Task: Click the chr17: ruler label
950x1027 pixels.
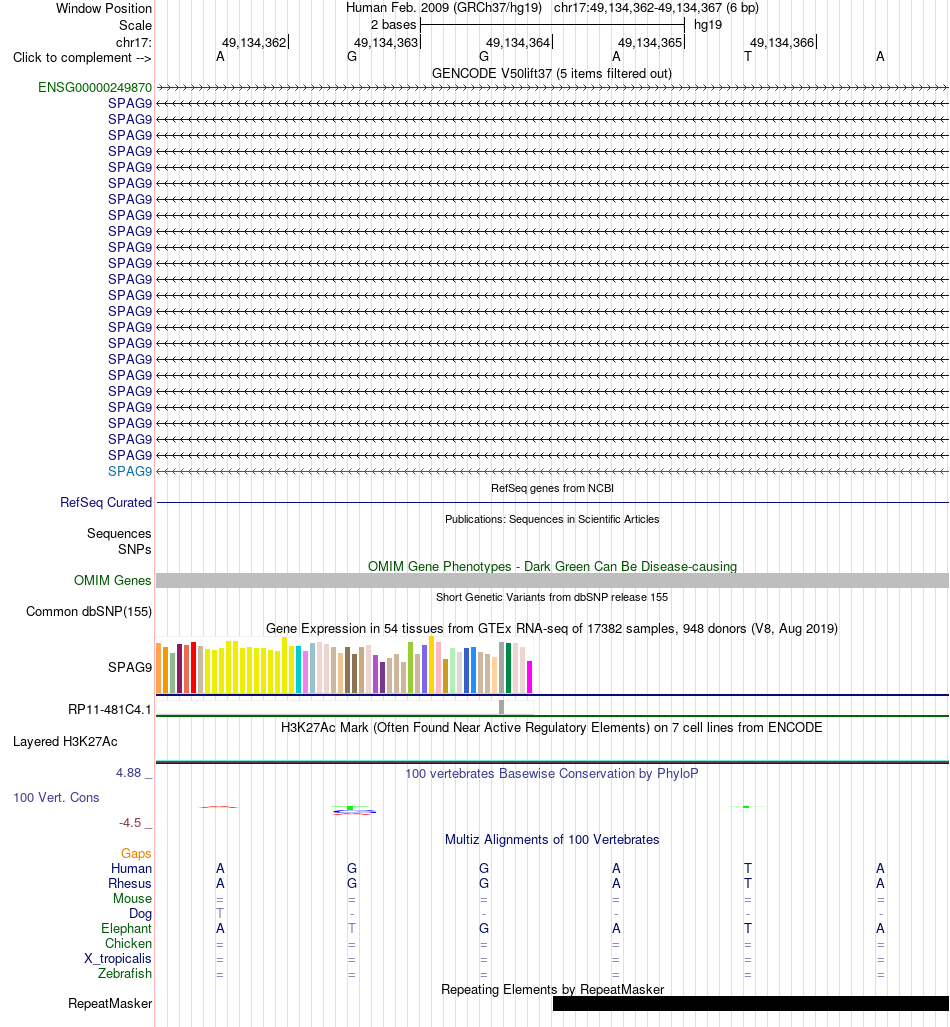Action: [x=134, y=43]
